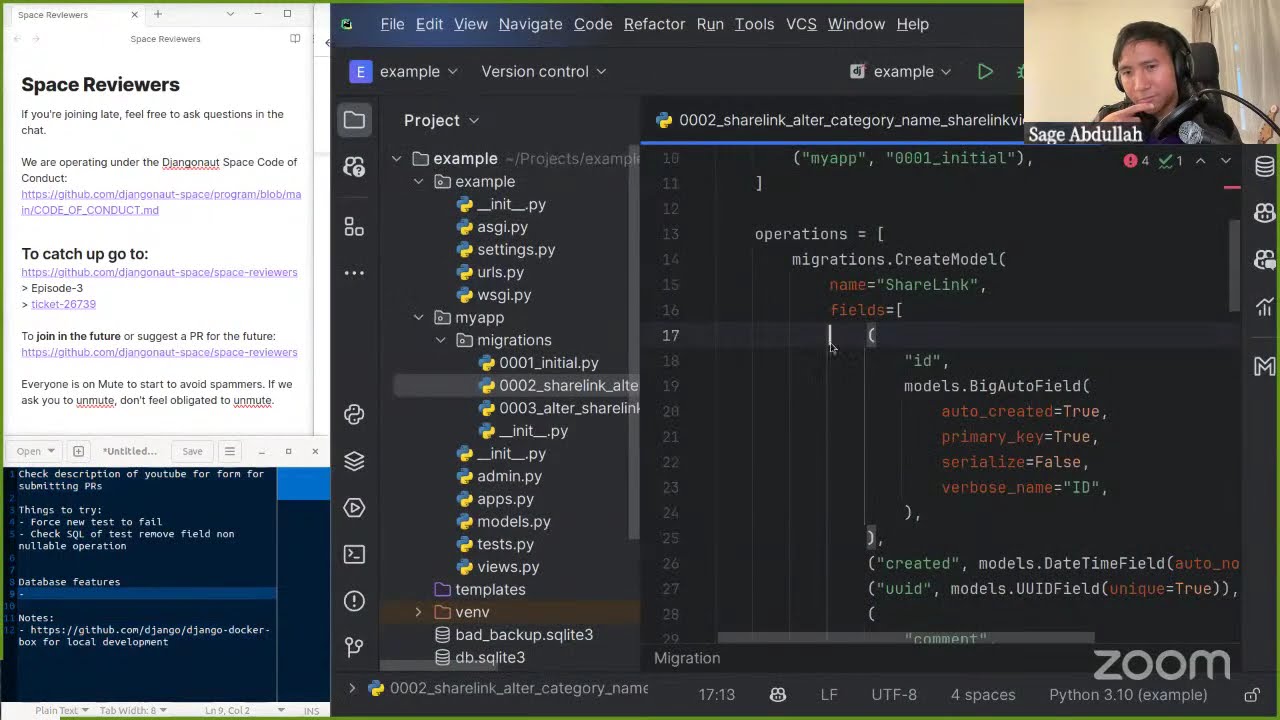Click the More tool windows ellipsis icon
The image size is (1280, 720).
[354, 272]
